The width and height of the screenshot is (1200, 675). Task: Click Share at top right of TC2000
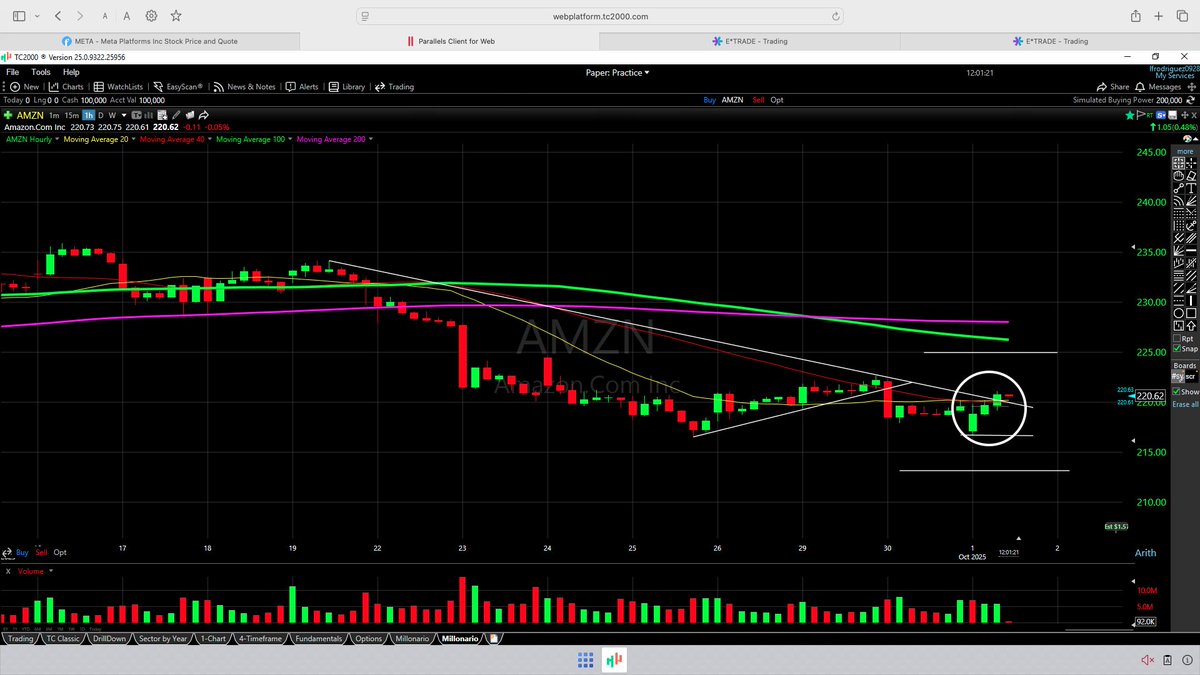pos(1113,87)
